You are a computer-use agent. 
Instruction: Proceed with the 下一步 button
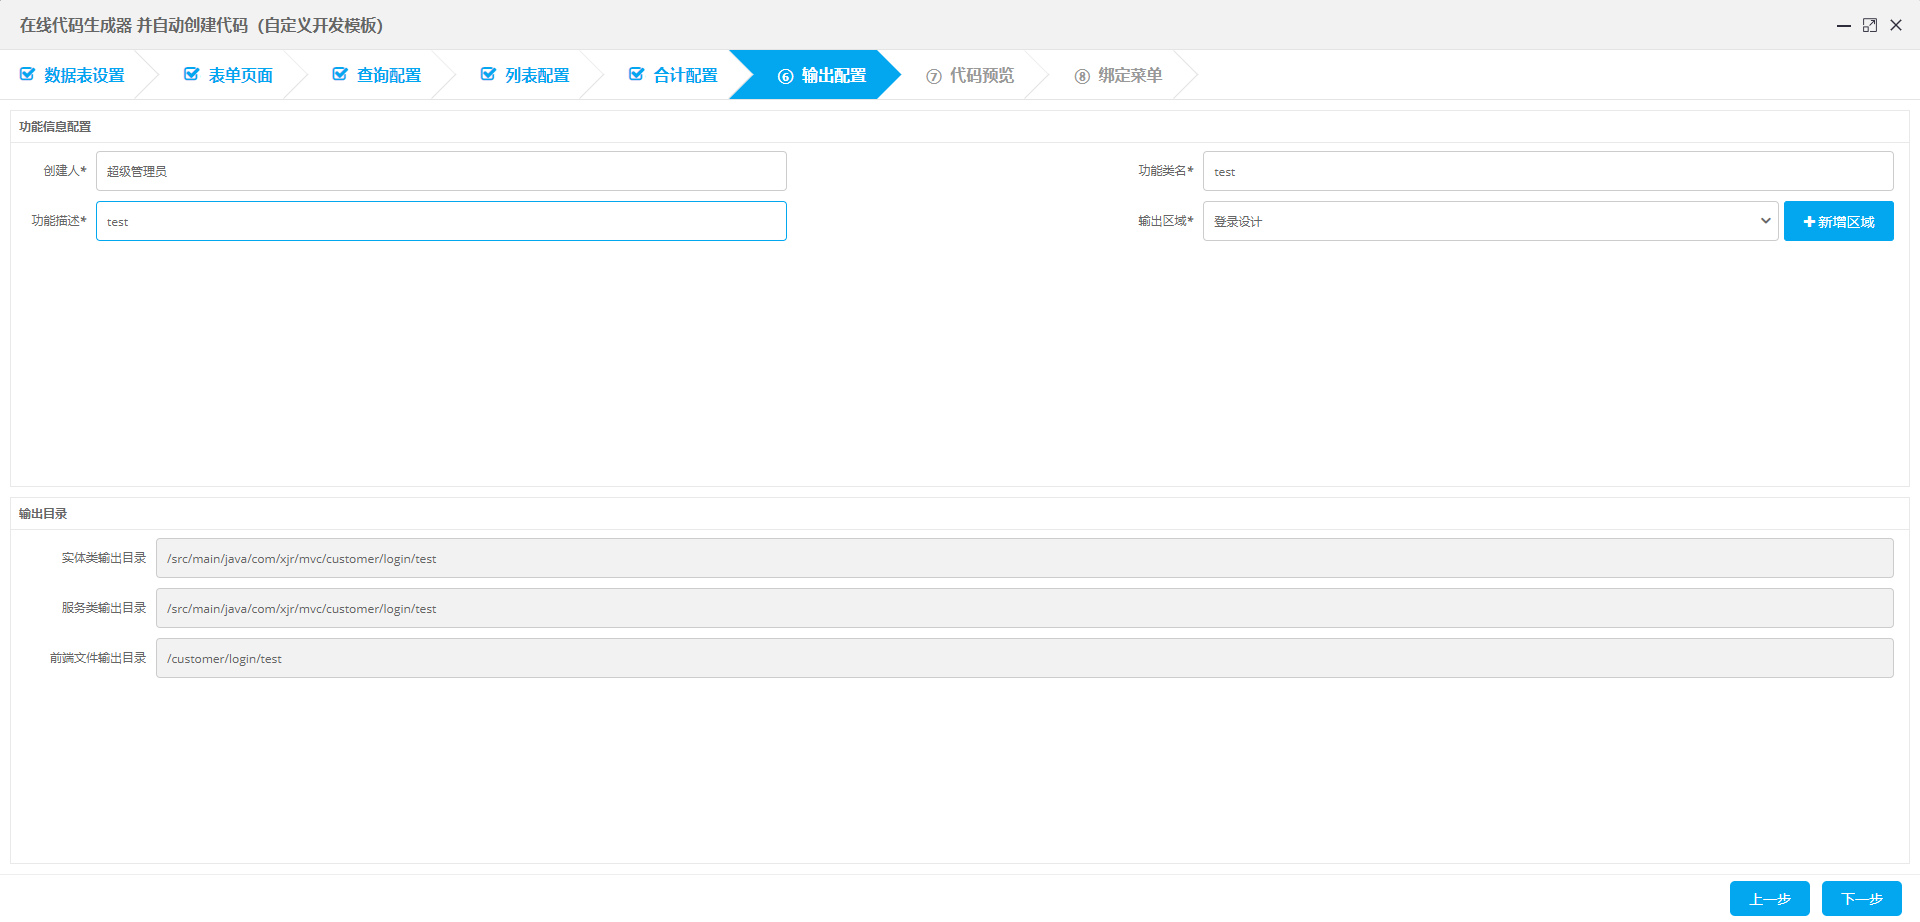pos(1862,899)
